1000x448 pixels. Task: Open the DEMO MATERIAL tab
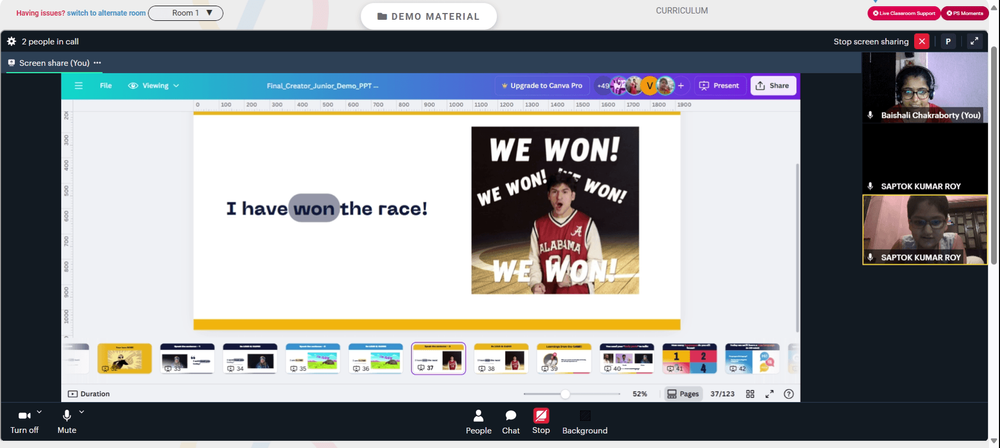pyautogui.click(x=428, y=17)
